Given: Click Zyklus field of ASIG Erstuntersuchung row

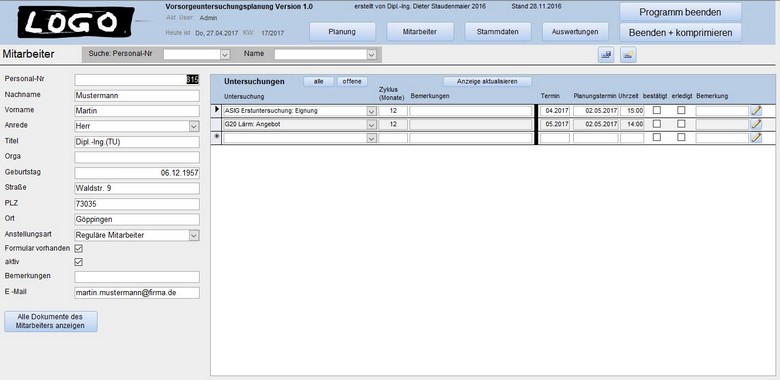Looking at the screenshot, I should 393,111.
